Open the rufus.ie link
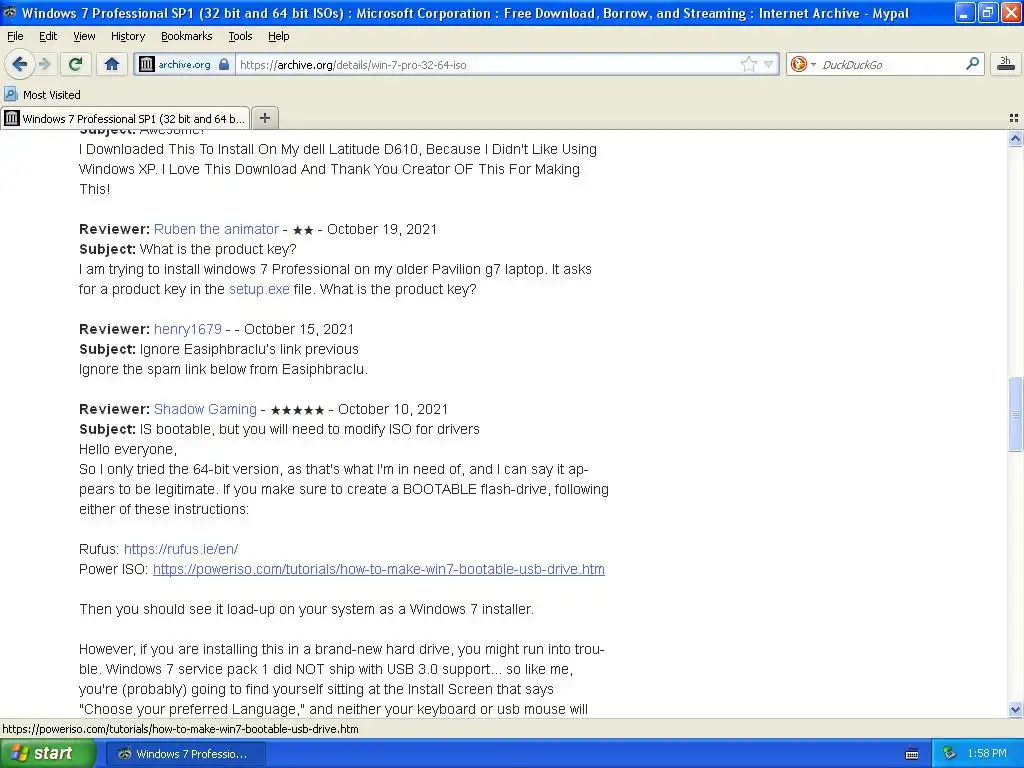This screenshot has height=768, width=1024. click(x=181, y=549)
